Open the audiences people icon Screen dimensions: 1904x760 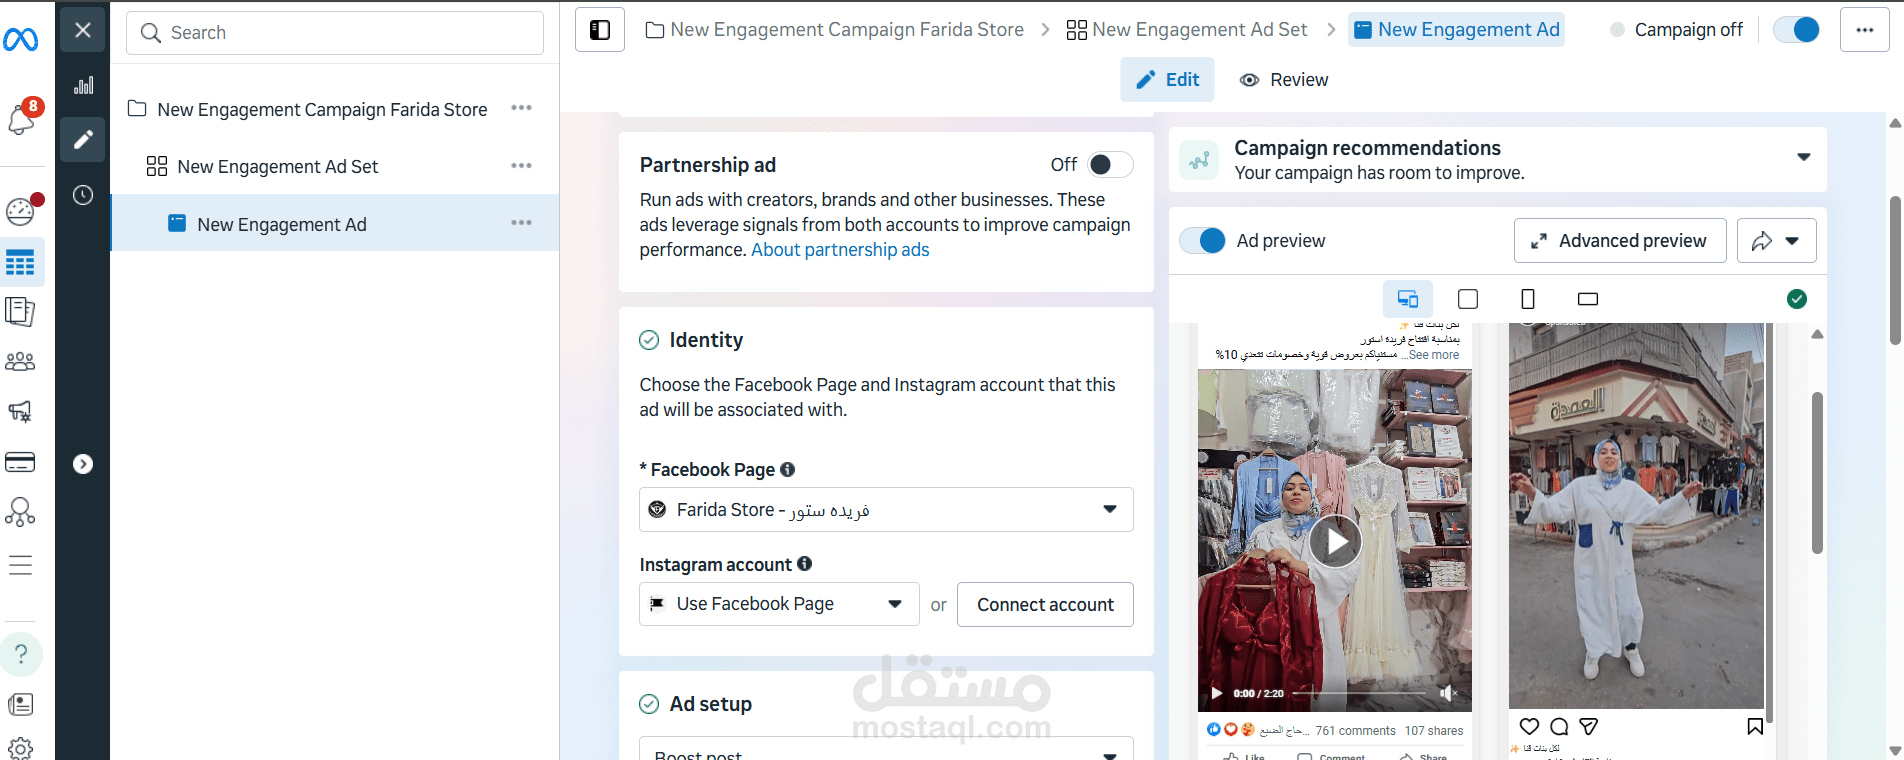click(20, 361)
